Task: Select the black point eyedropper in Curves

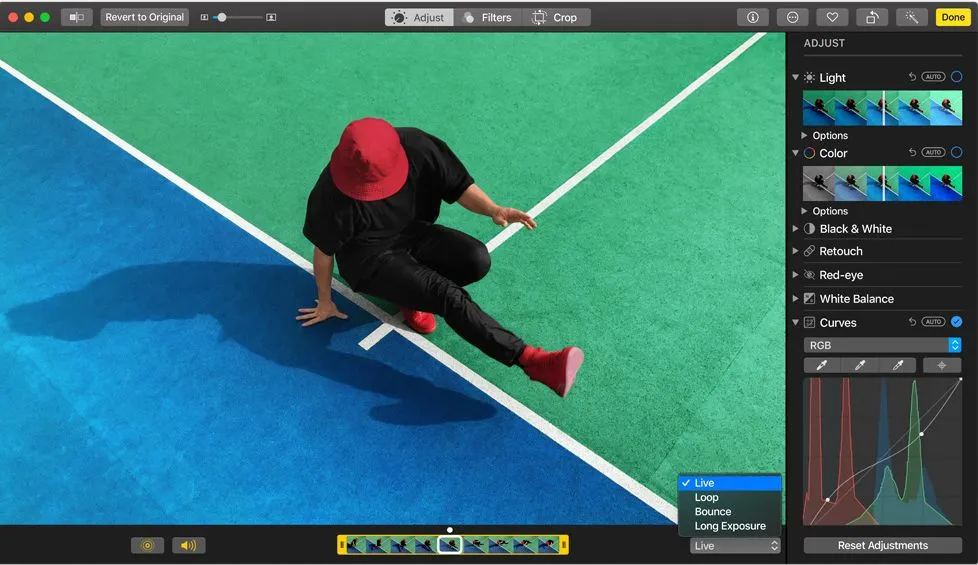Action: pos(822,365)
